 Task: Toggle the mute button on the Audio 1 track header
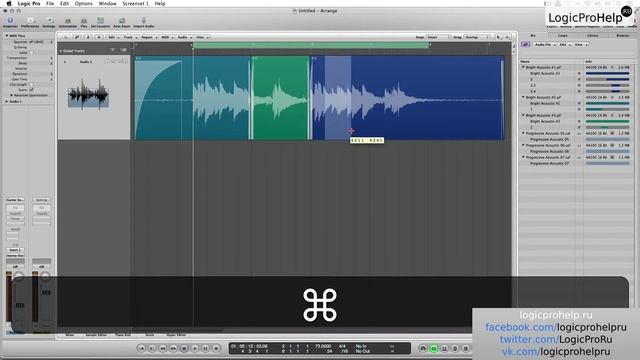114,62
